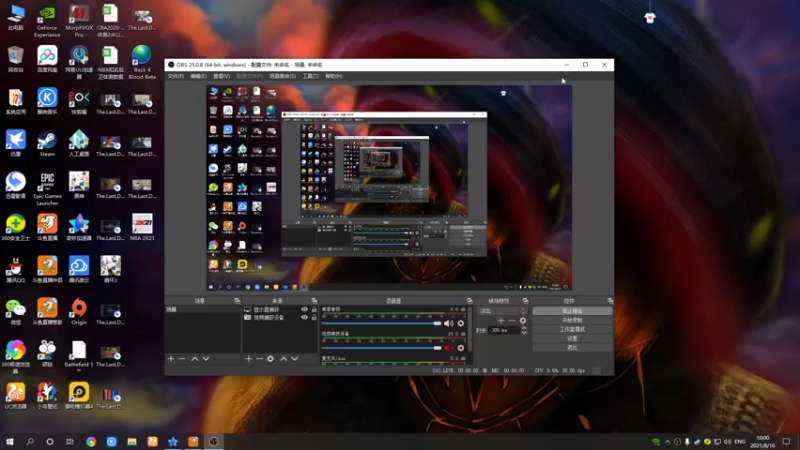
Task: Open Epic Games Launcher desktop icon
Action: (47, 189)
